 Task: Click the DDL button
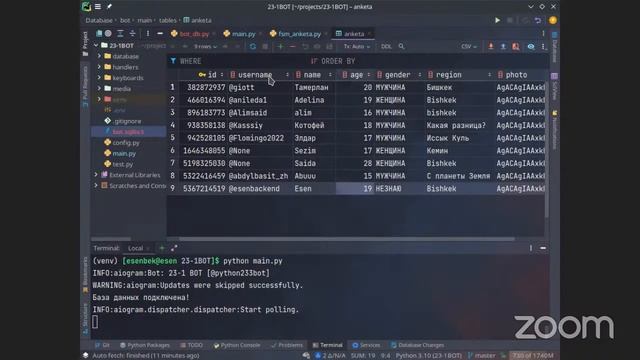pyautogui.click(x=386, y=47)
